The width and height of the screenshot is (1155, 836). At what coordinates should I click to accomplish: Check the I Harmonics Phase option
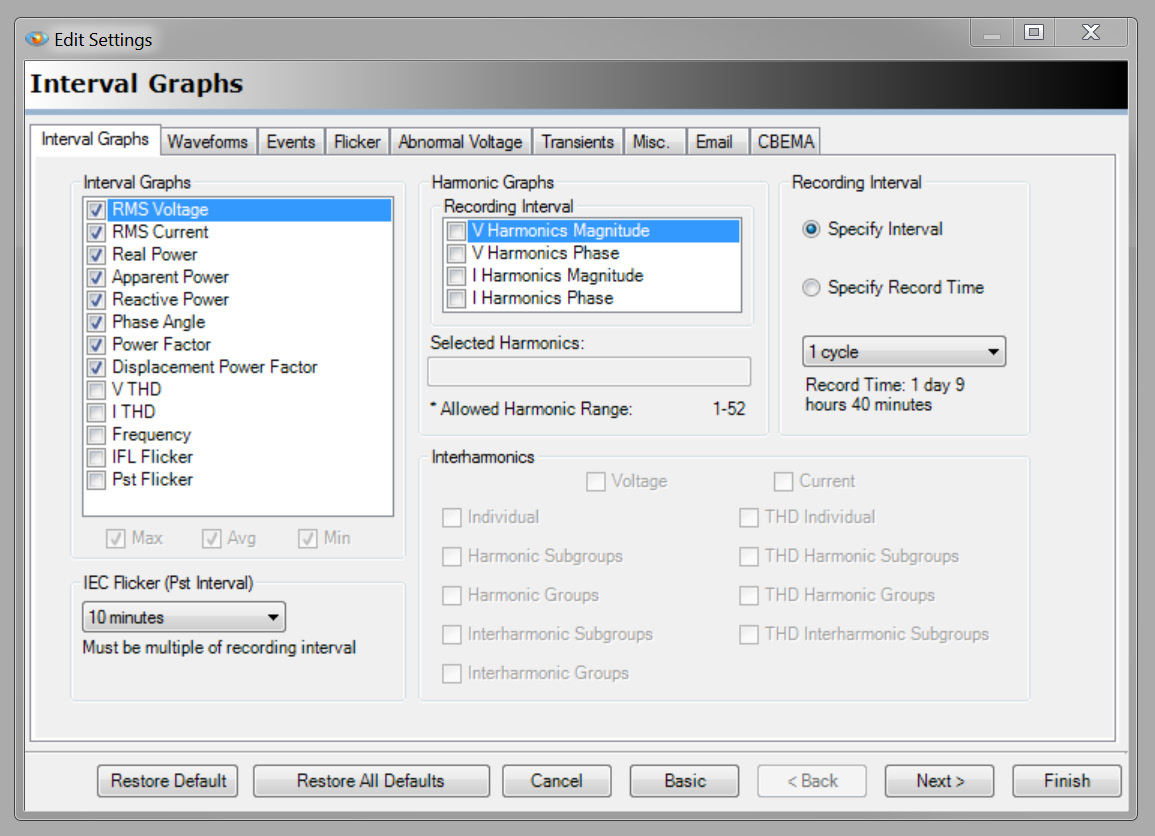pos(456,298)
